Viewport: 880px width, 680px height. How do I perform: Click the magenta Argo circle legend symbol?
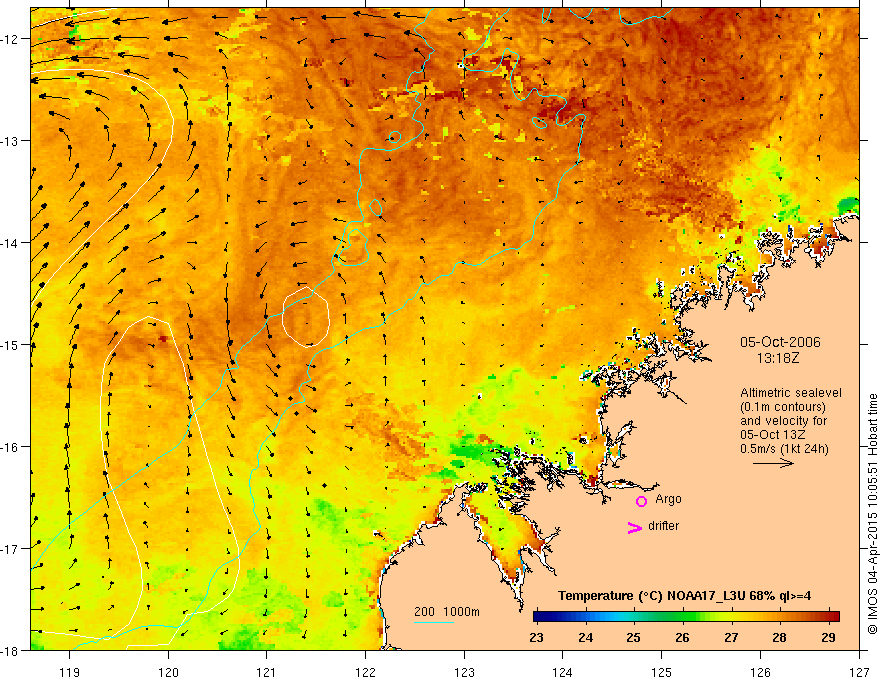point(641,501)
